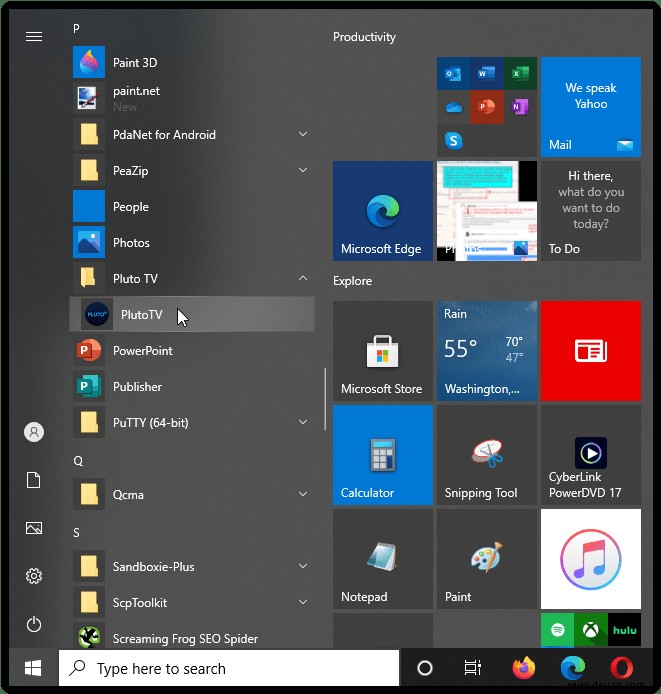This screenshot has height=694, width=661.
Task: Open the Weather tile for Washington
Action: click(487, 351)
